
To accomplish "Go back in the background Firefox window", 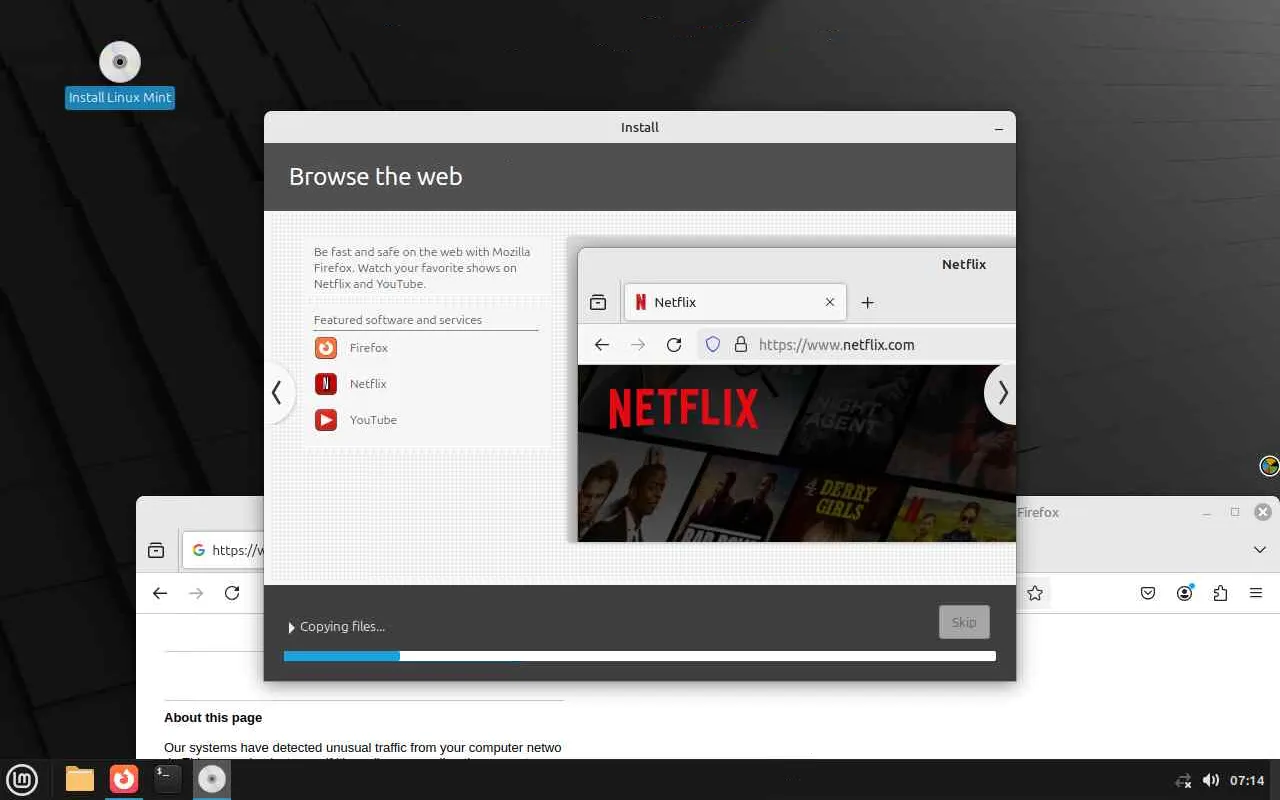I will [160, 593].
